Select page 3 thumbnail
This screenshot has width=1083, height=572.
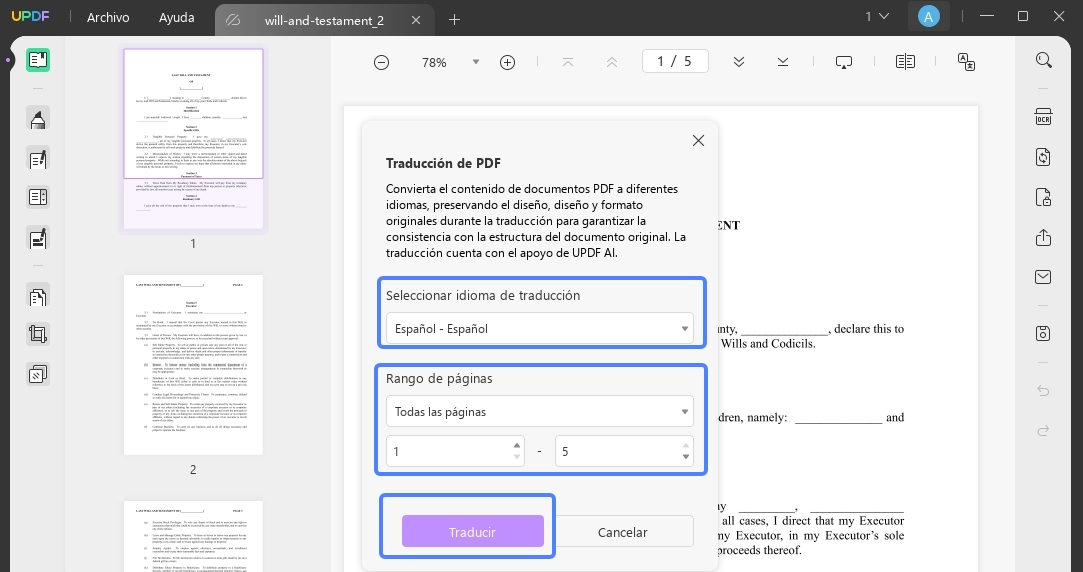(193, 536)
